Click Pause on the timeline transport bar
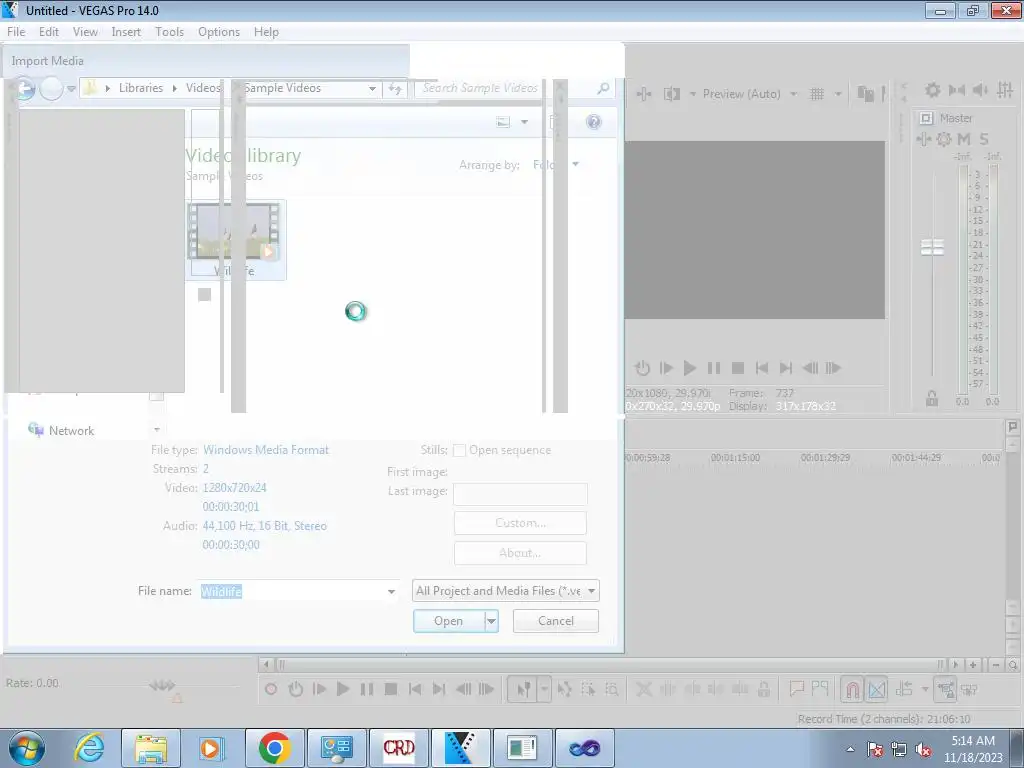 click(x=367, y=689)
